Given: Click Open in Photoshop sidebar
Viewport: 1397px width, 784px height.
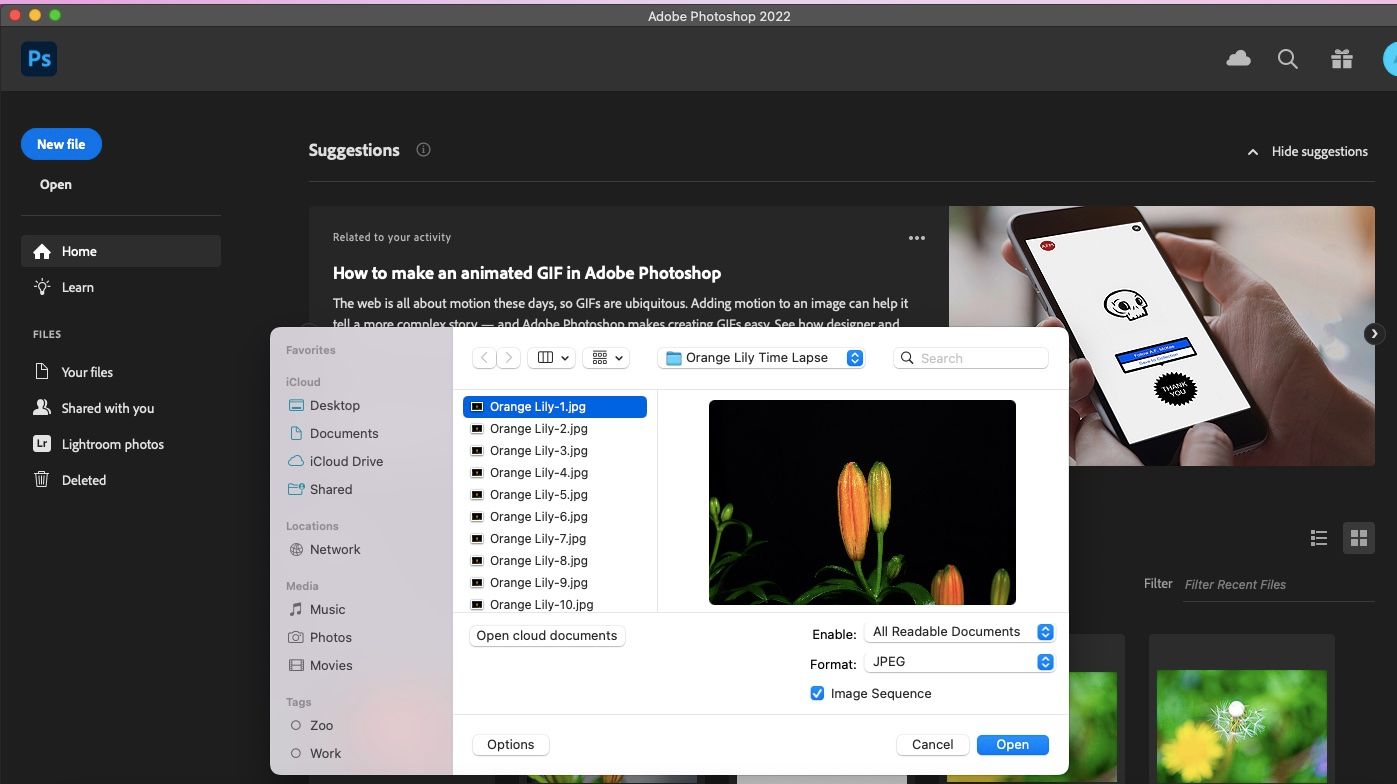Looking at the screenshot, I should coord(56,184).
